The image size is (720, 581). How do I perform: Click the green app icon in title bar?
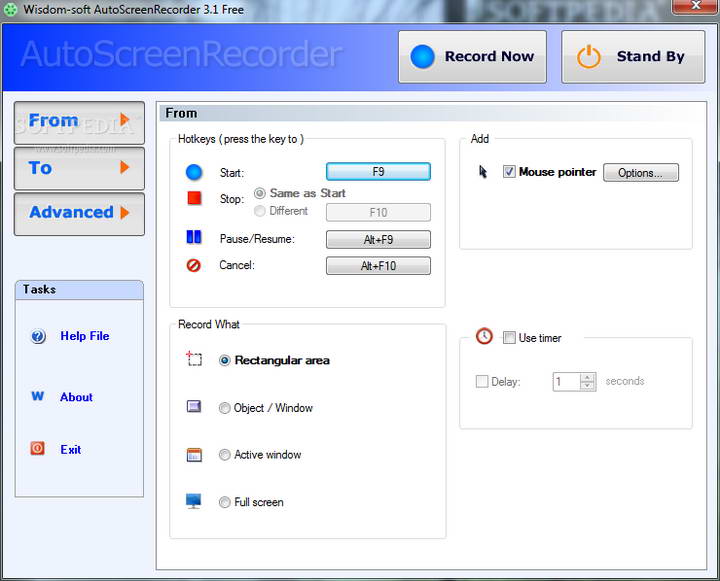[10, 9]
